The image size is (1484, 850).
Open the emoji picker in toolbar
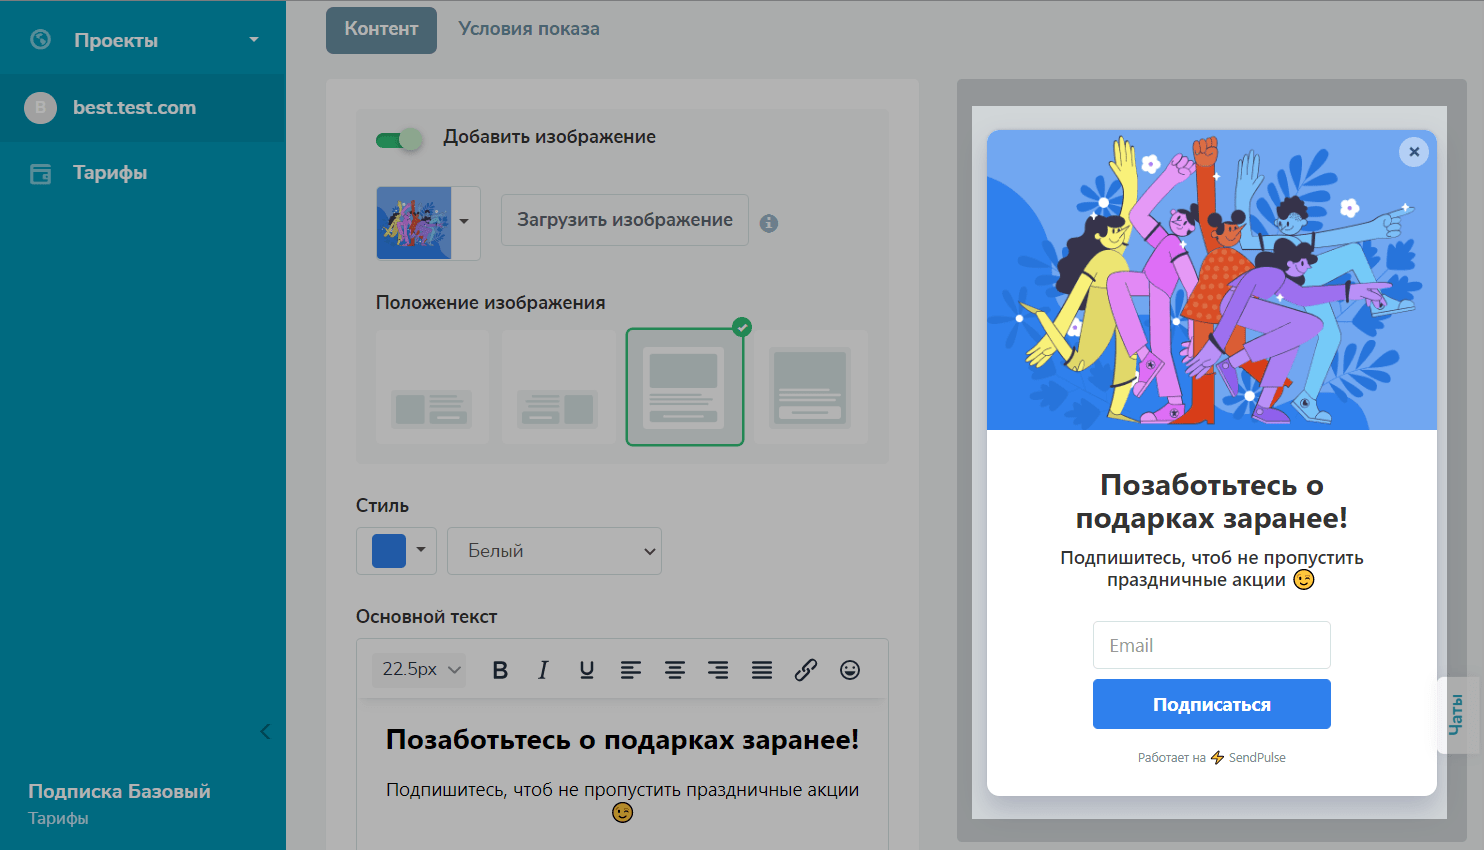pyautogui.click(x=850, y=670)
